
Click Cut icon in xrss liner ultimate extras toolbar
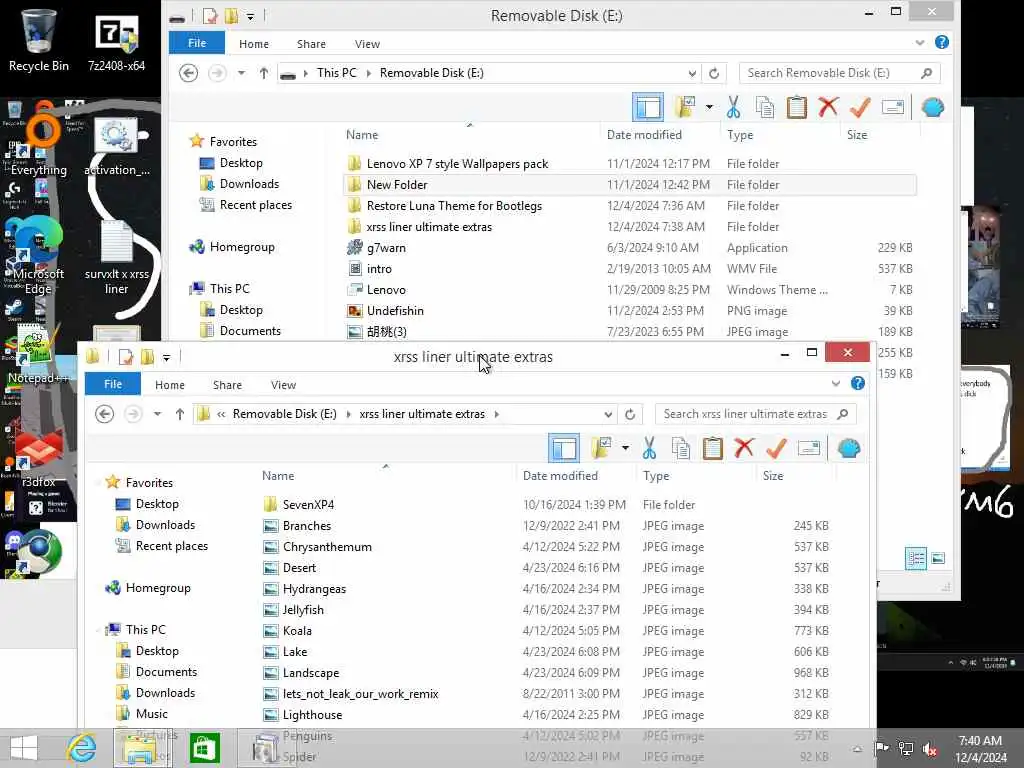click(648, 449)
